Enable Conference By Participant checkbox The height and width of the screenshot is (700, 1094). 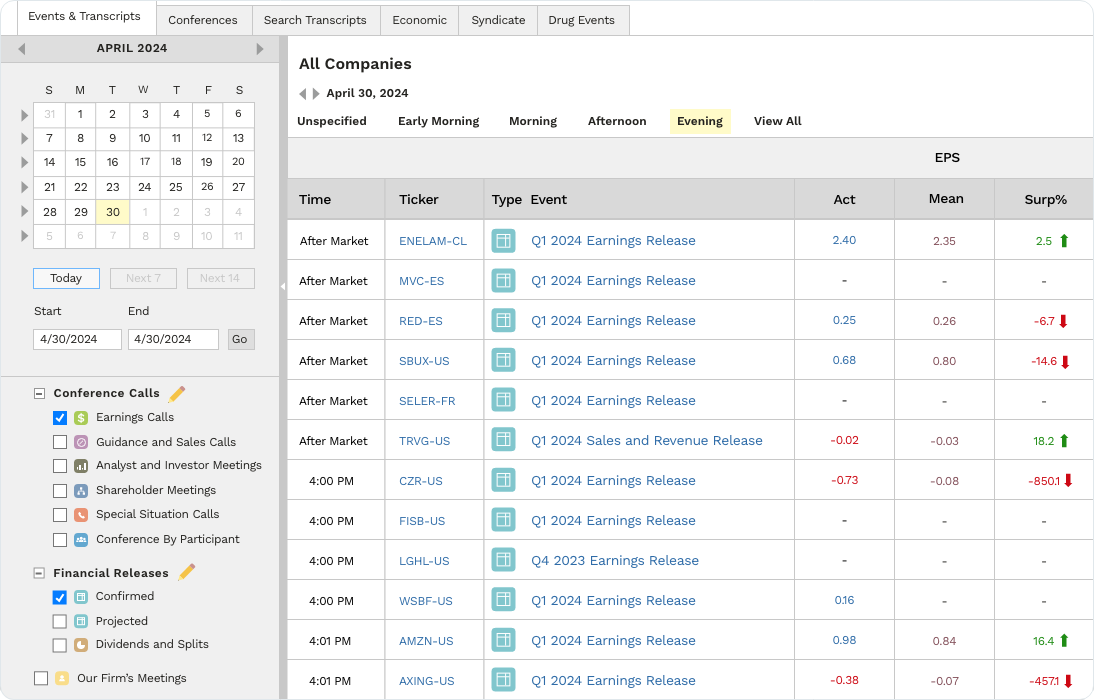[60, 539]
